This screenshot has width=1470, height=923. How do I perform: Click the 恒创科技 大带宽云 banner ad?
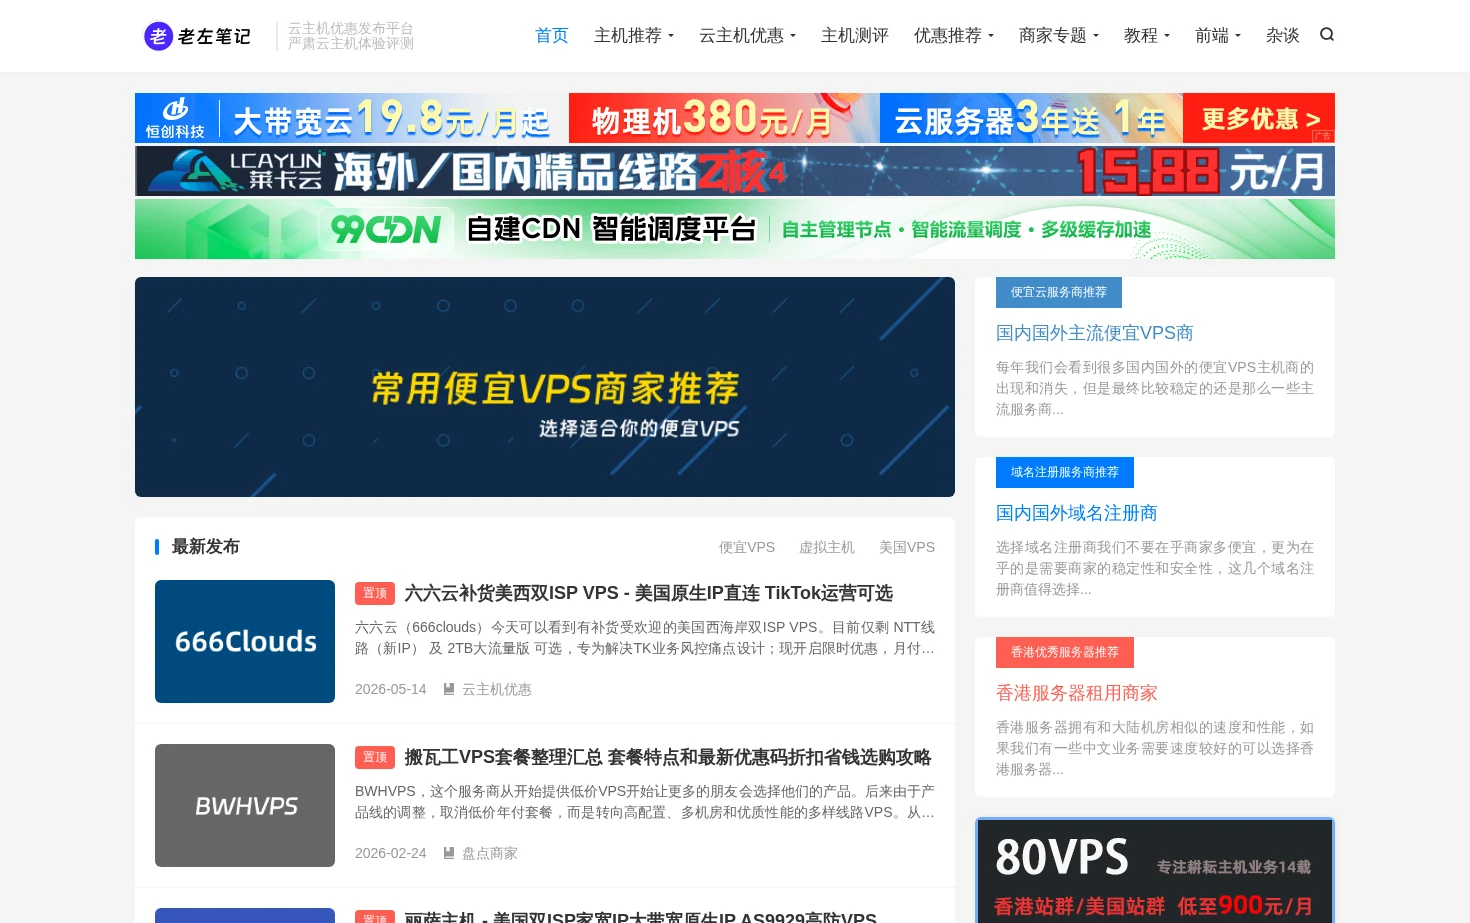(x=352, y=118)
